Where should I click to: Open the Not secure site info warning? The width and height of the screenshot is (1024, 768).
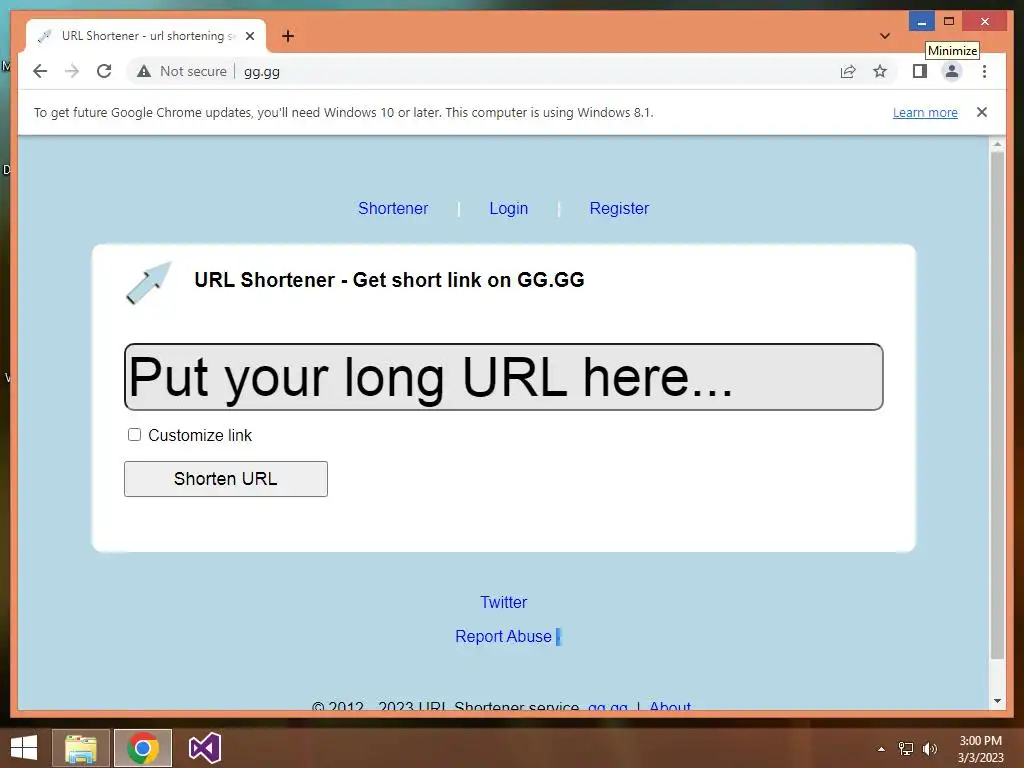(182, 71)
